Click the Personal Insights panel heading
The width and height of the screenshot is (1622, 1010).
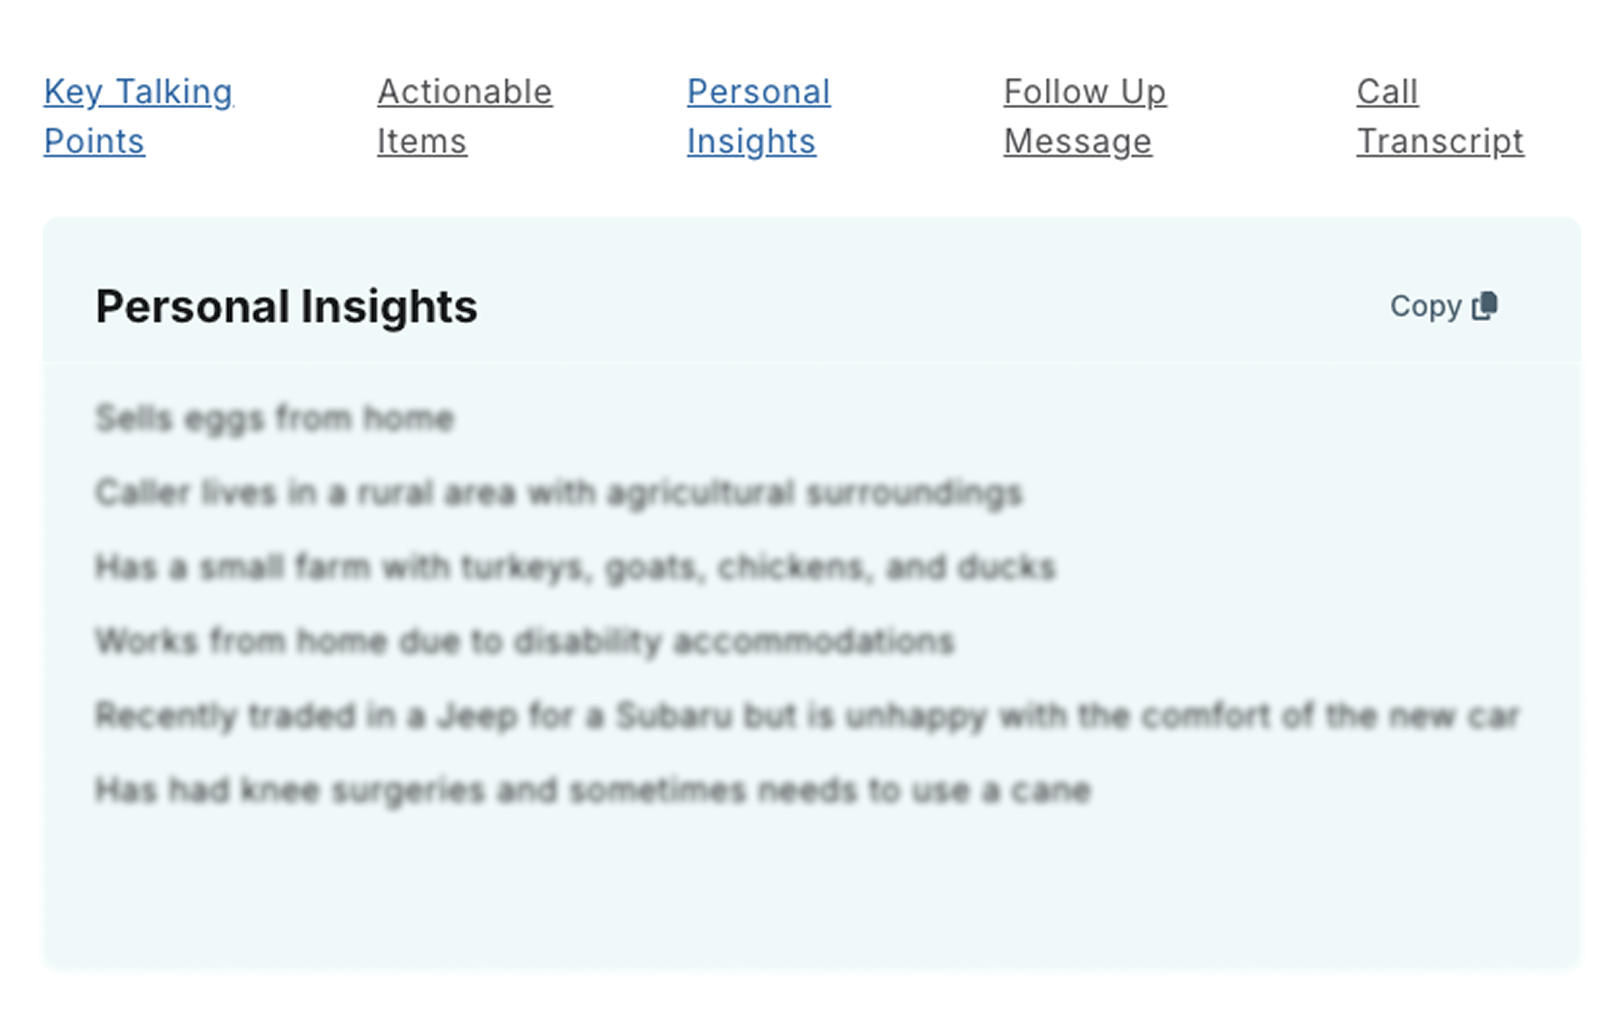286,307
